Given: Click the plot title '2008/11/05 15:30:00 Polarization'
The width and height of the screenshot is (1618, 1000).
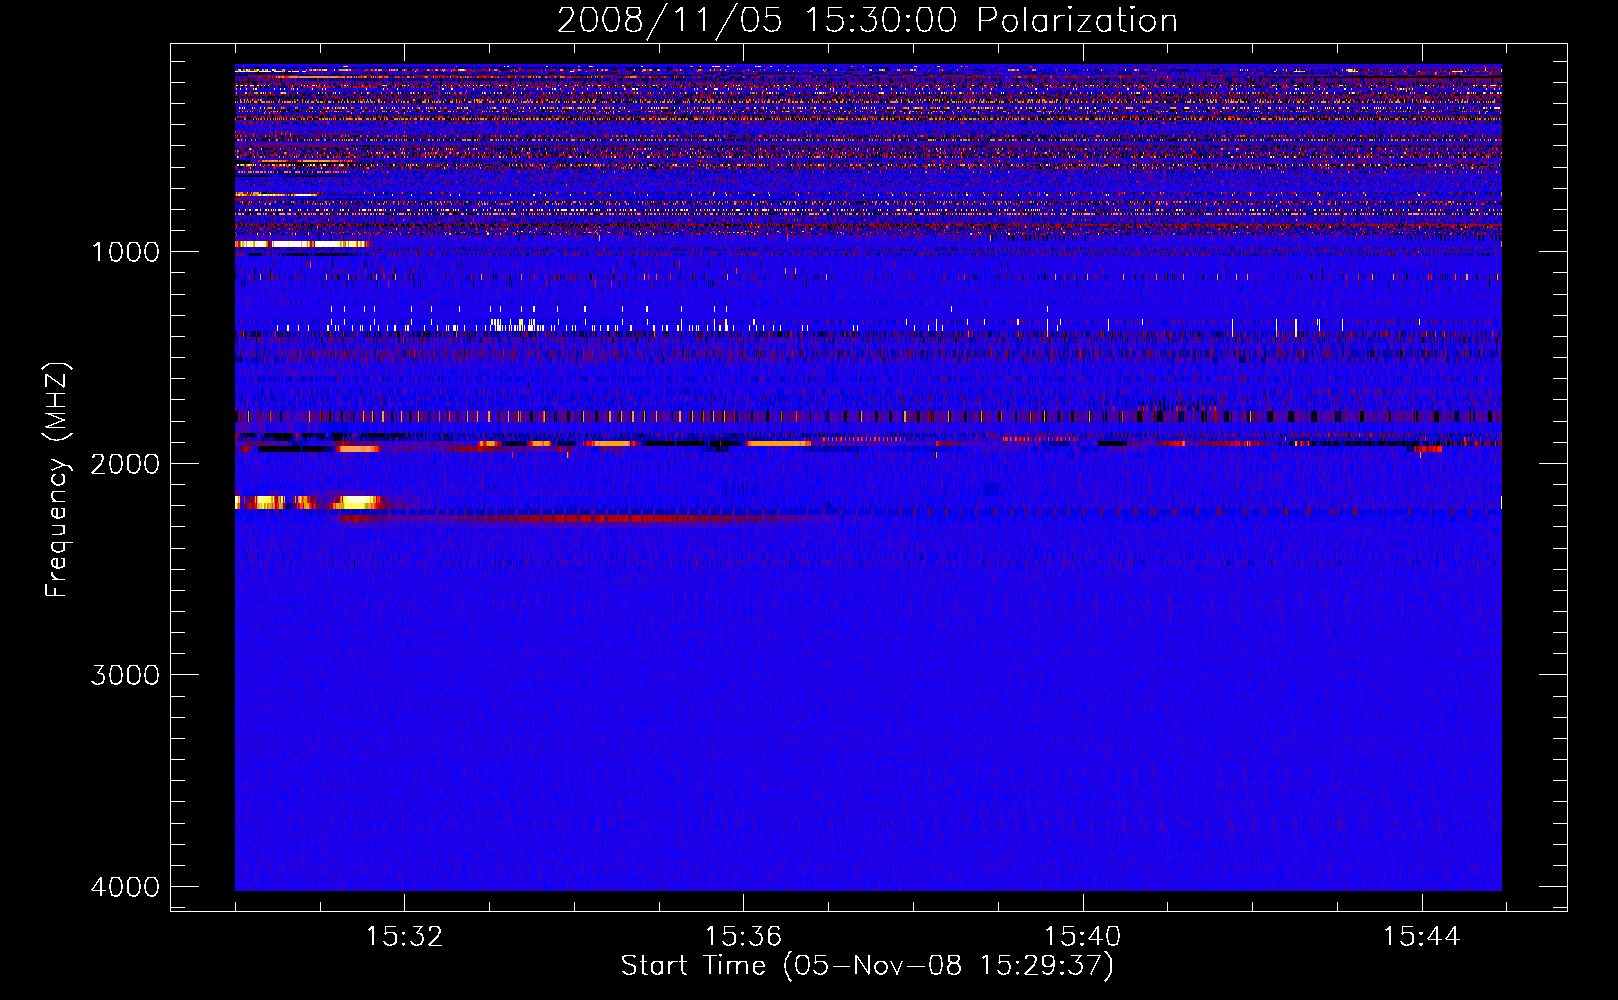Looking at the screenshot, I should [x=867, y=20].
